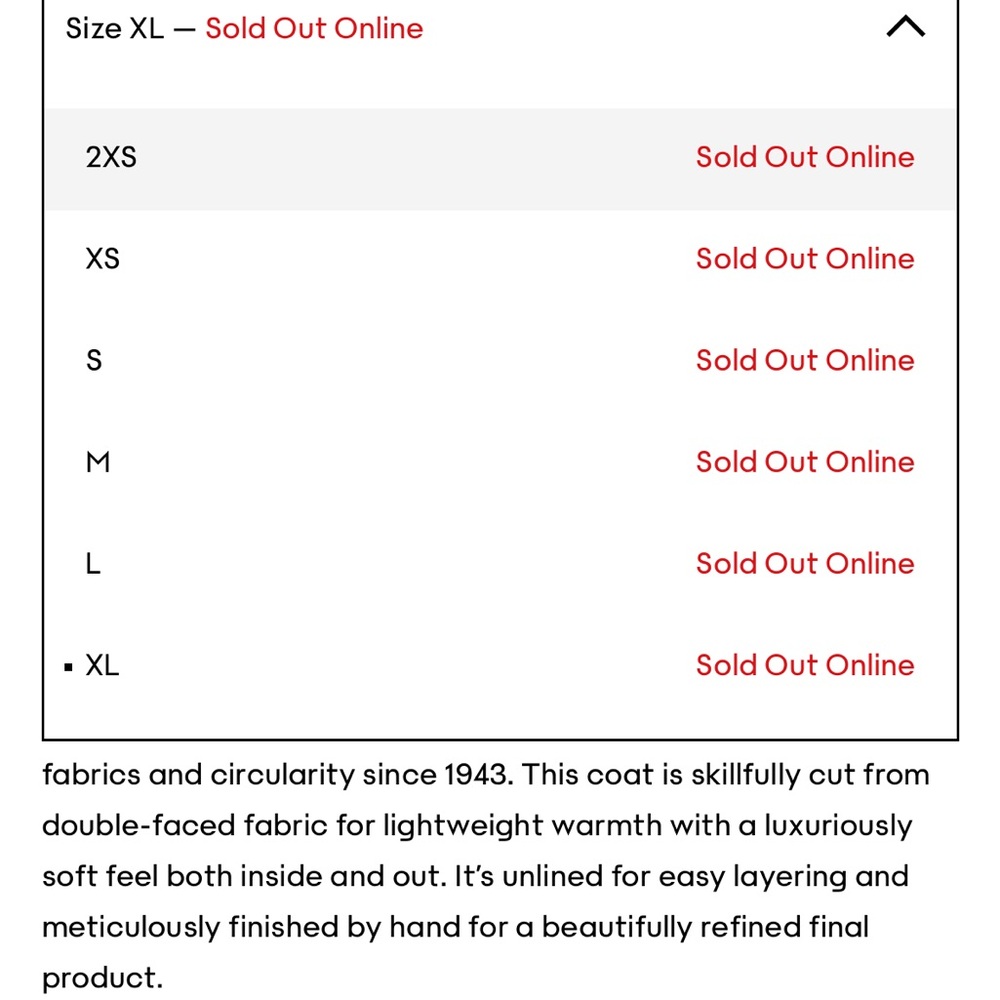Click Sold Out Online label for S
The height and width of the screenshot is (1000, 1000).
point(805,360)
